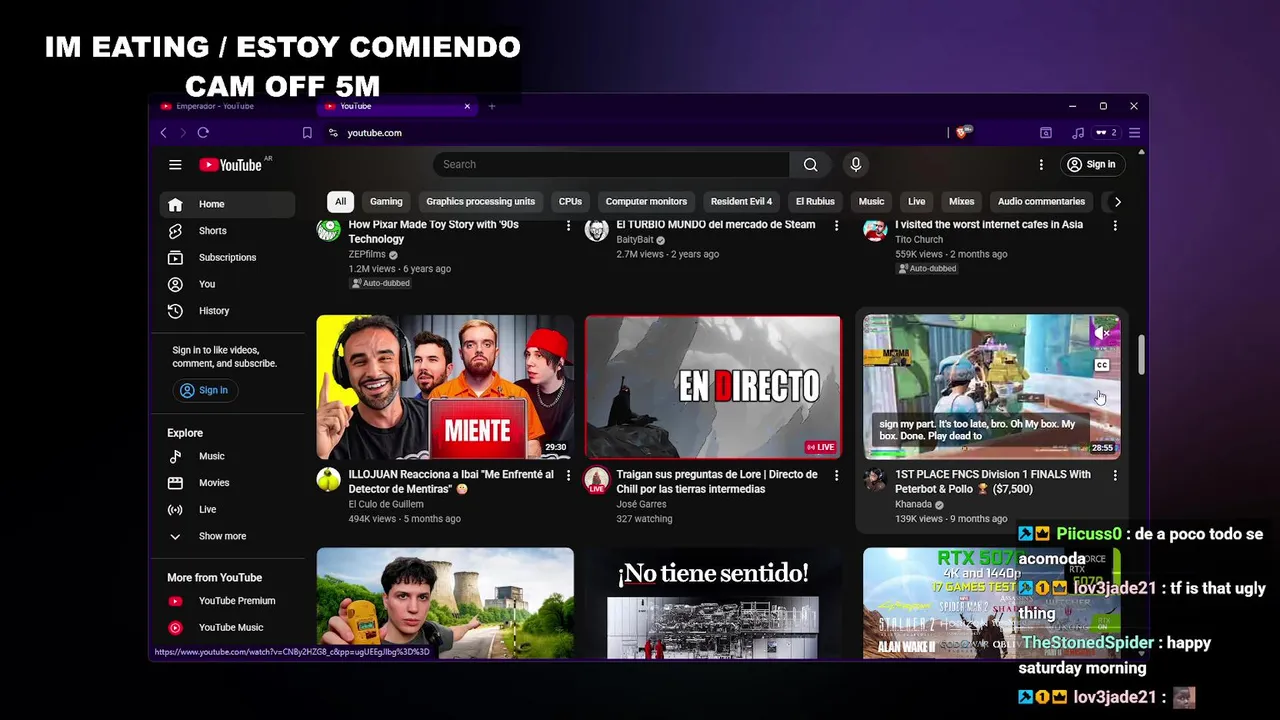Start voice search with the microphone icon
This screenshot has height=720, width=1280.
pyautogui.click(x=855, y=164)
